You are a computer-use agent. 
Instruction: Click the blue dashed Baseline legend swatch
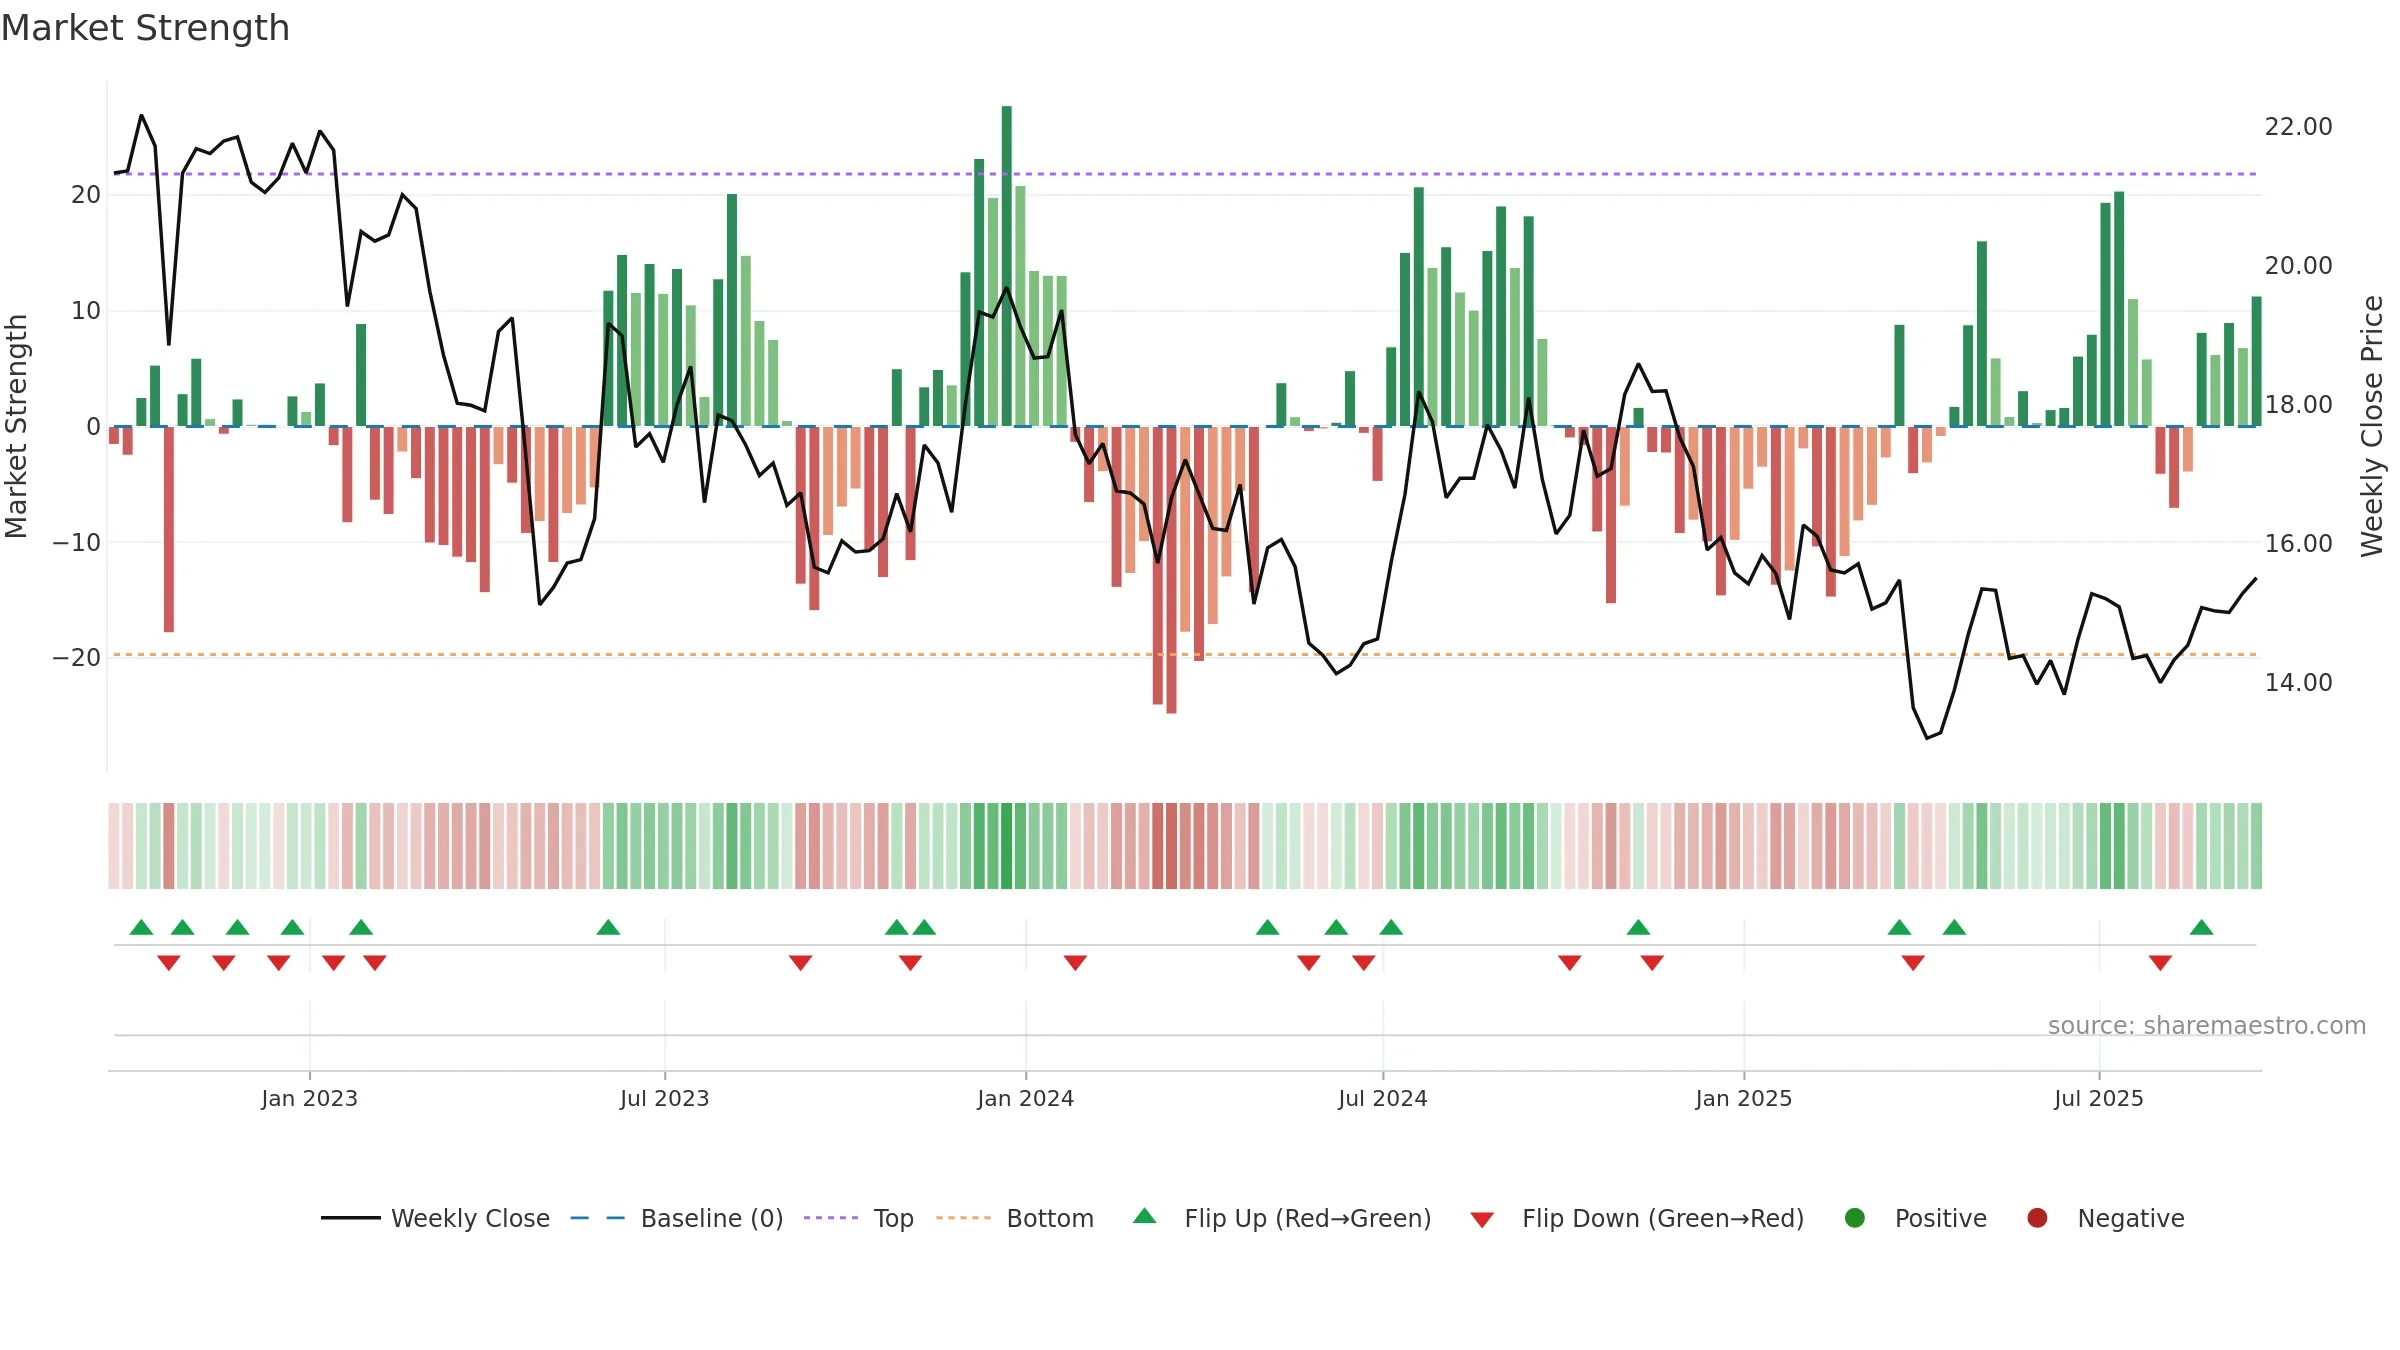(598, 1218)
